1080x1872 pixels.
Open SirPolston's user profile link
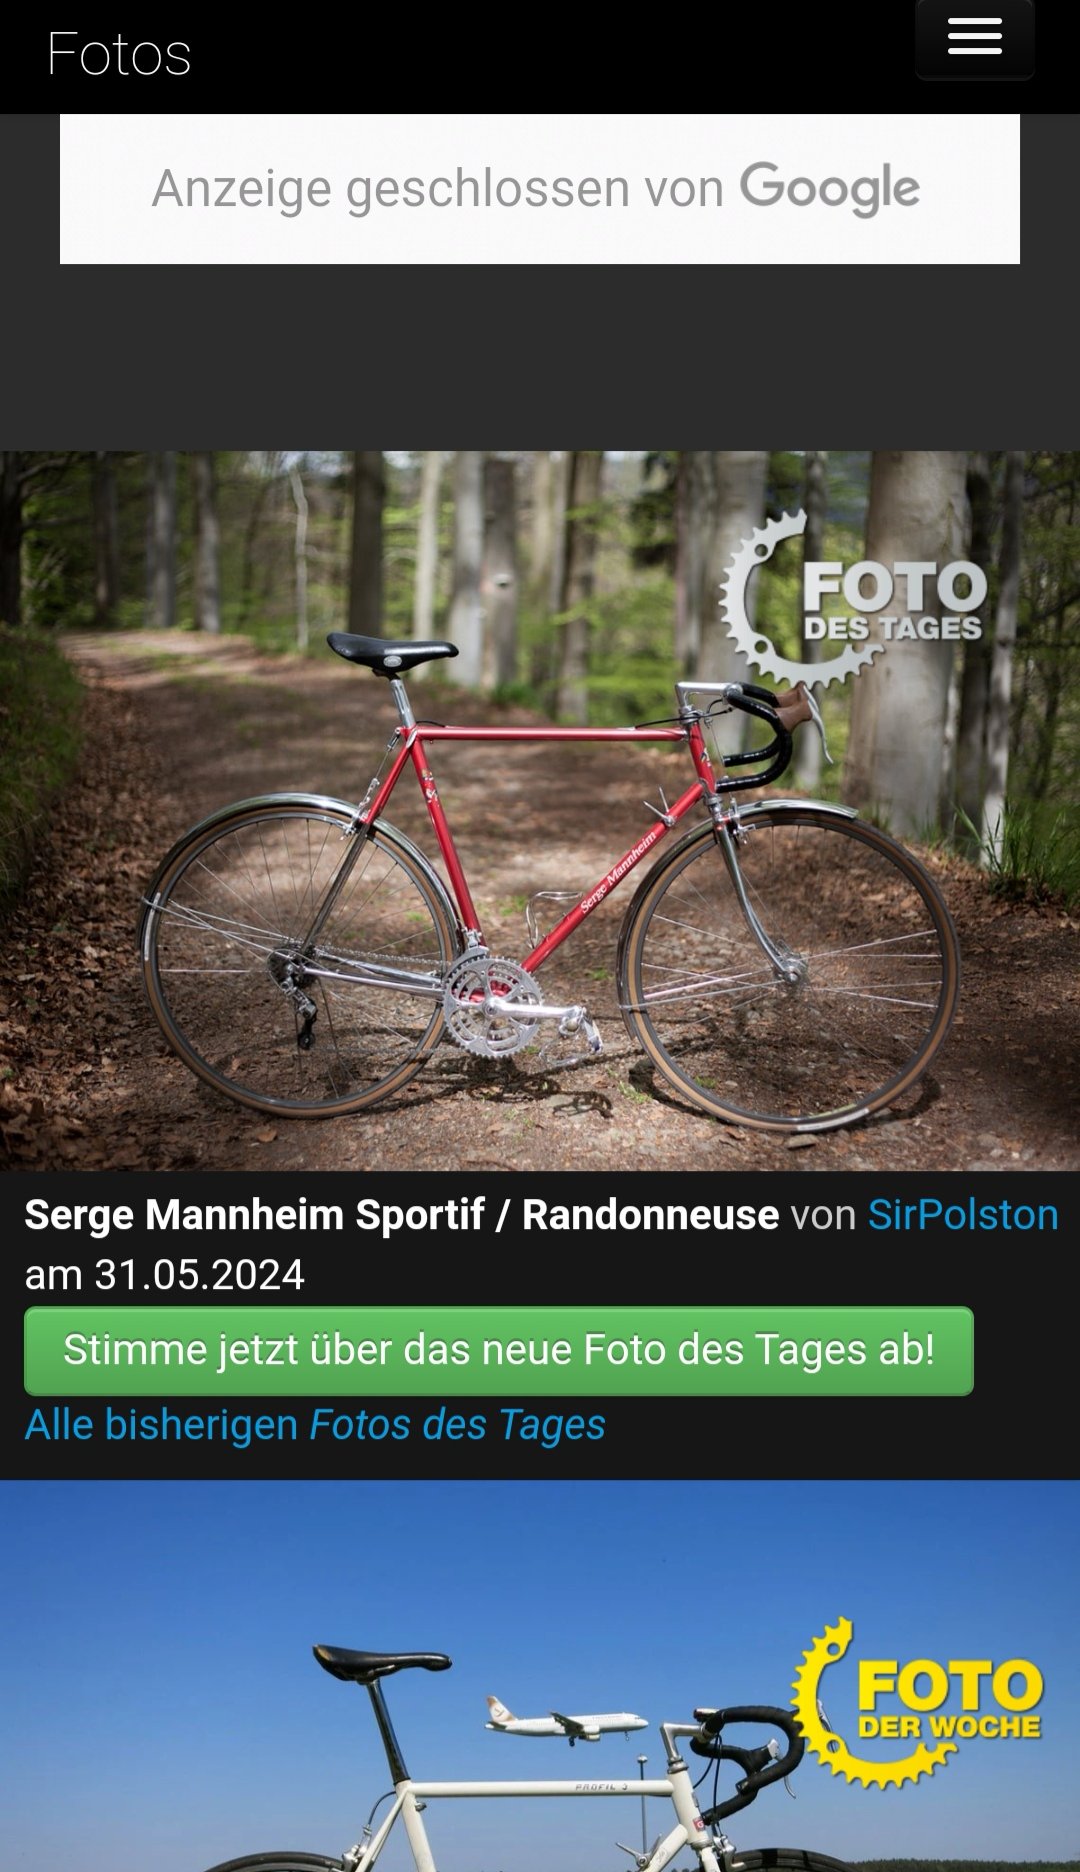(x=963, y=1215)
